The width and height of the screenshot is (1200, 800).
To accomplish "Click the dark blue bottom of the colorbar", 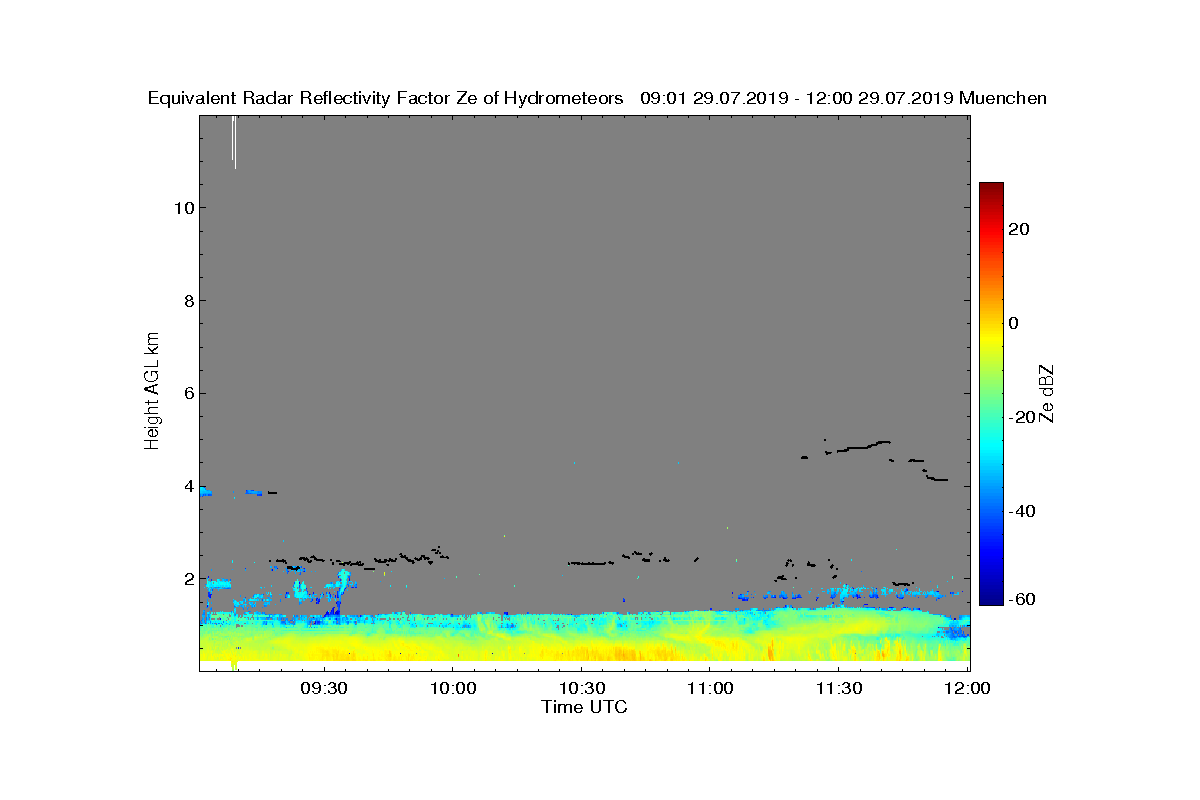I will coord(991,597).
